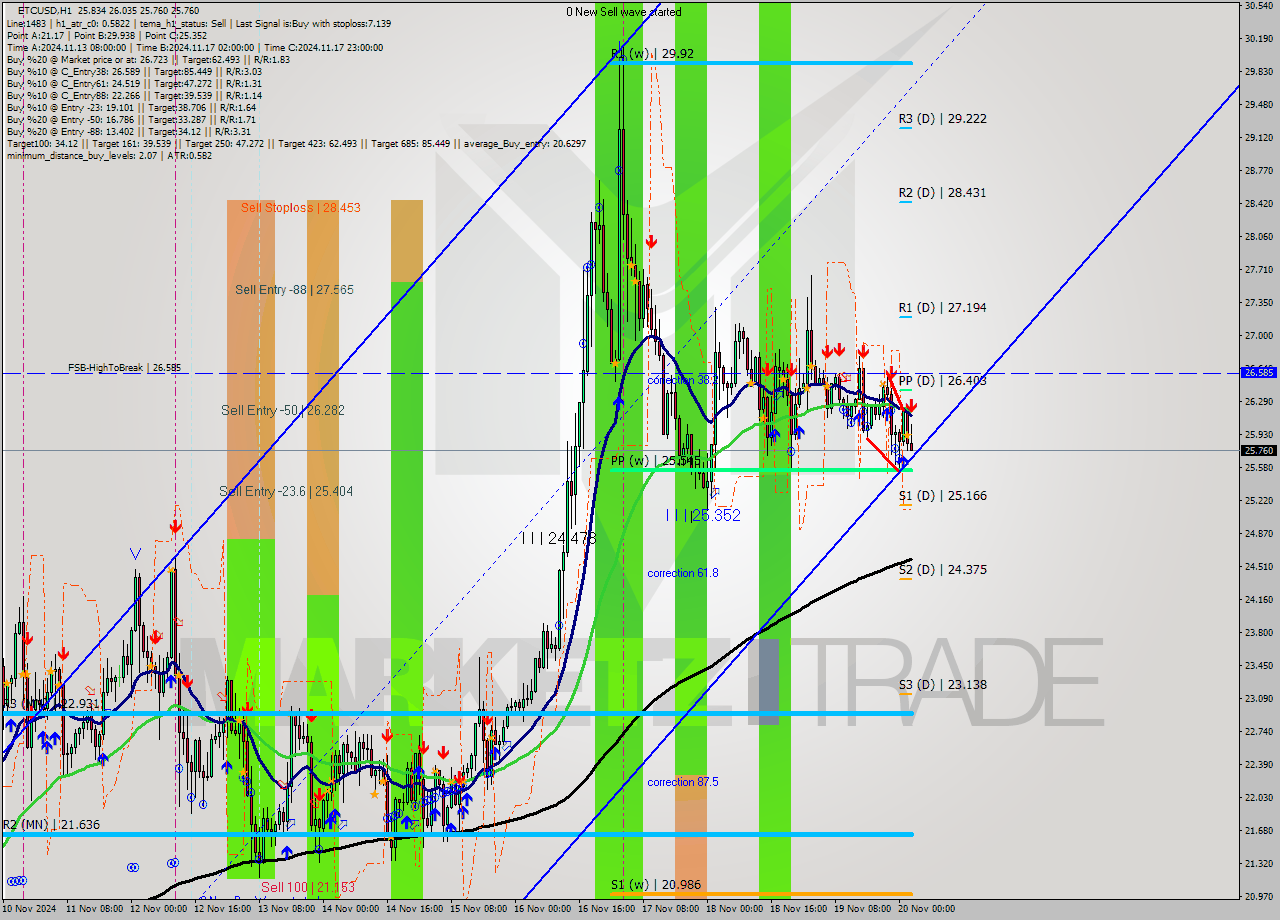This screenshot has height=920, width=1280.
Task: Select the '16 Nov 16:00' time axis label
Action: coord(607,910)
